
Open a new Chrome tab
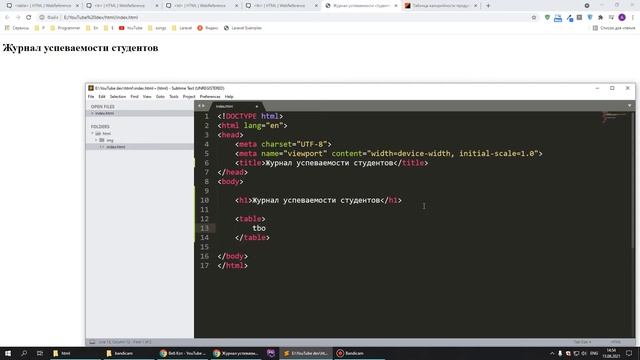pos(488,6)
